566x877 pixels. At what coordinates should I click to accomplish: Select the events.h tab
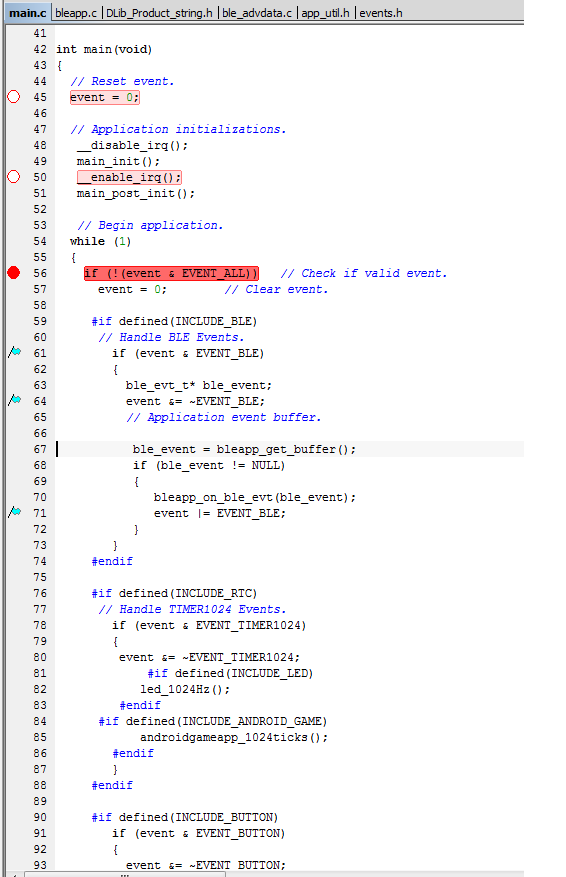[x=380, y=13]
